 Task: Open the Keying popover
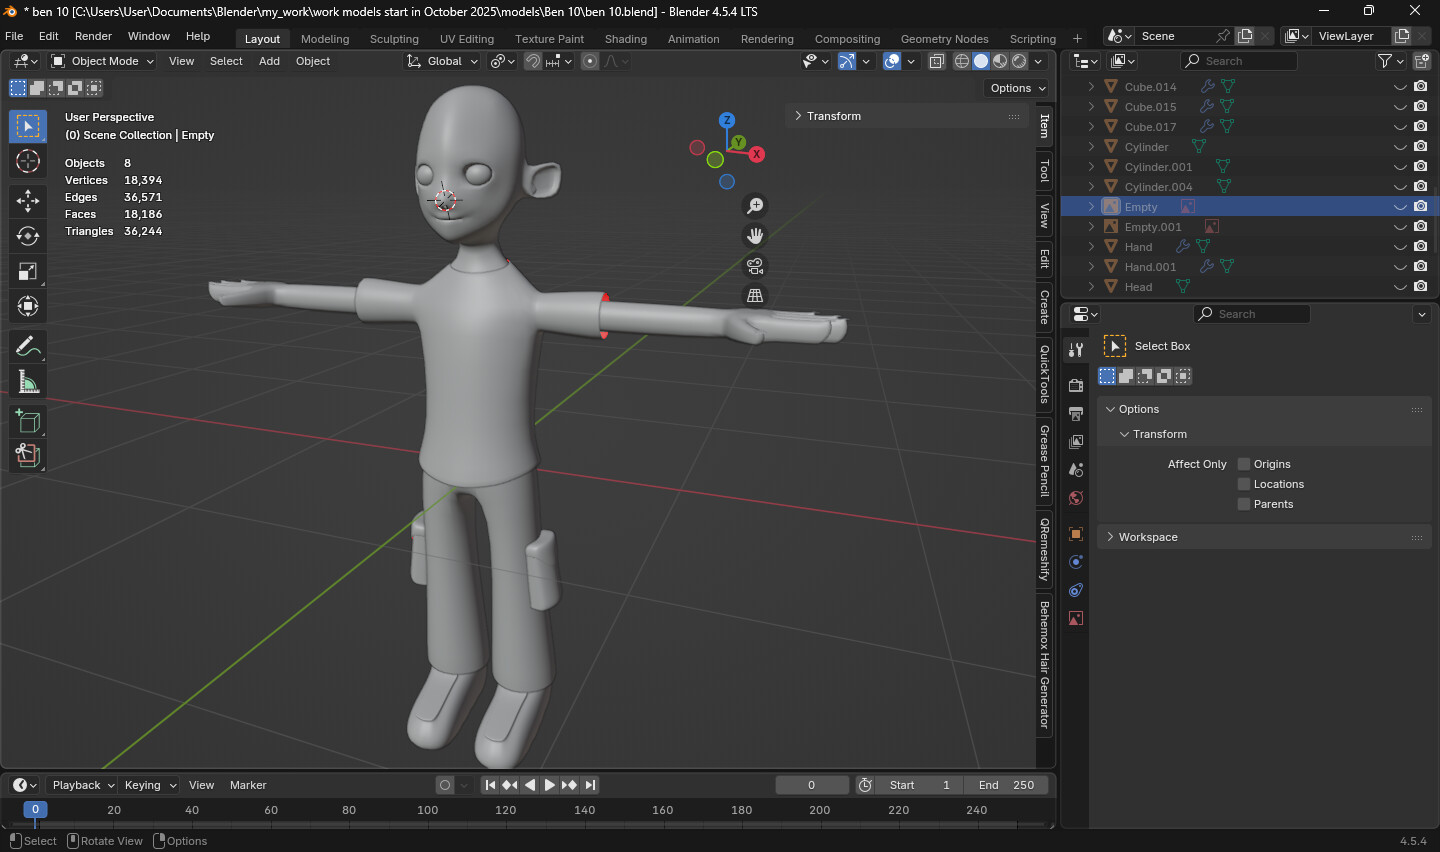(149, 785)
